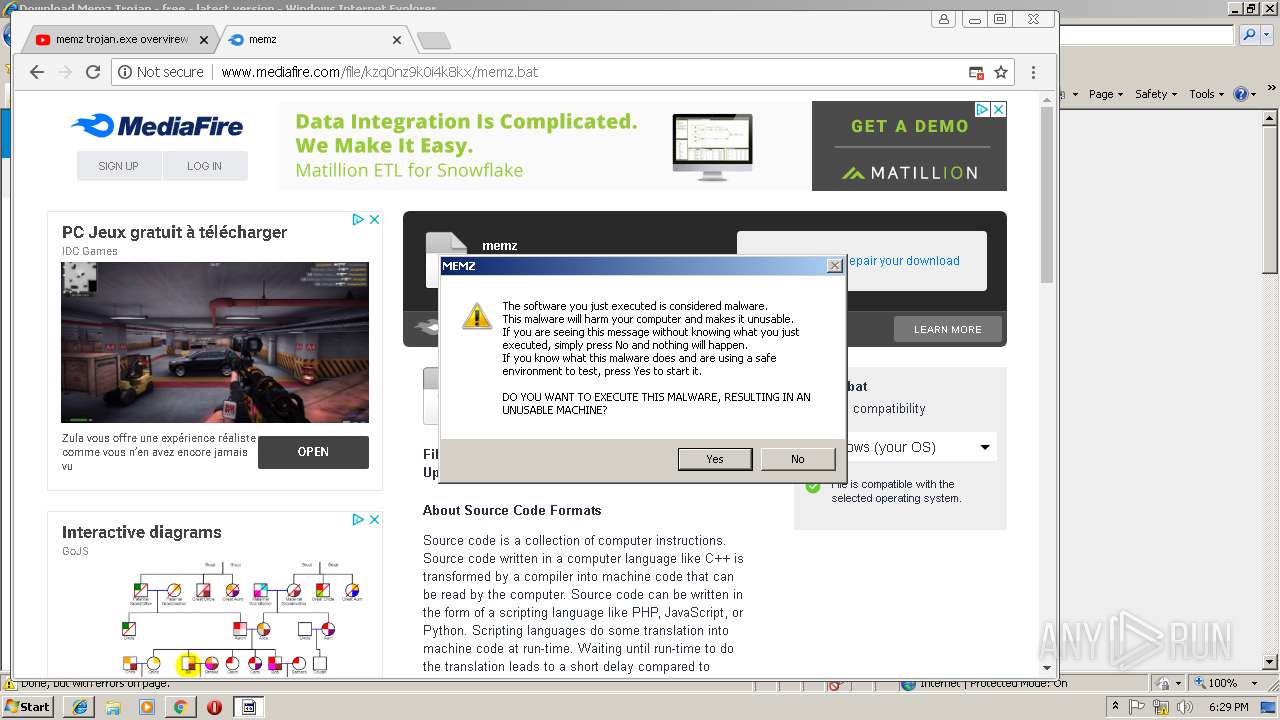The image size is (1280, 720).
Task: Click the Internet Explorer search magnifier button
Action: [1249, 35]
